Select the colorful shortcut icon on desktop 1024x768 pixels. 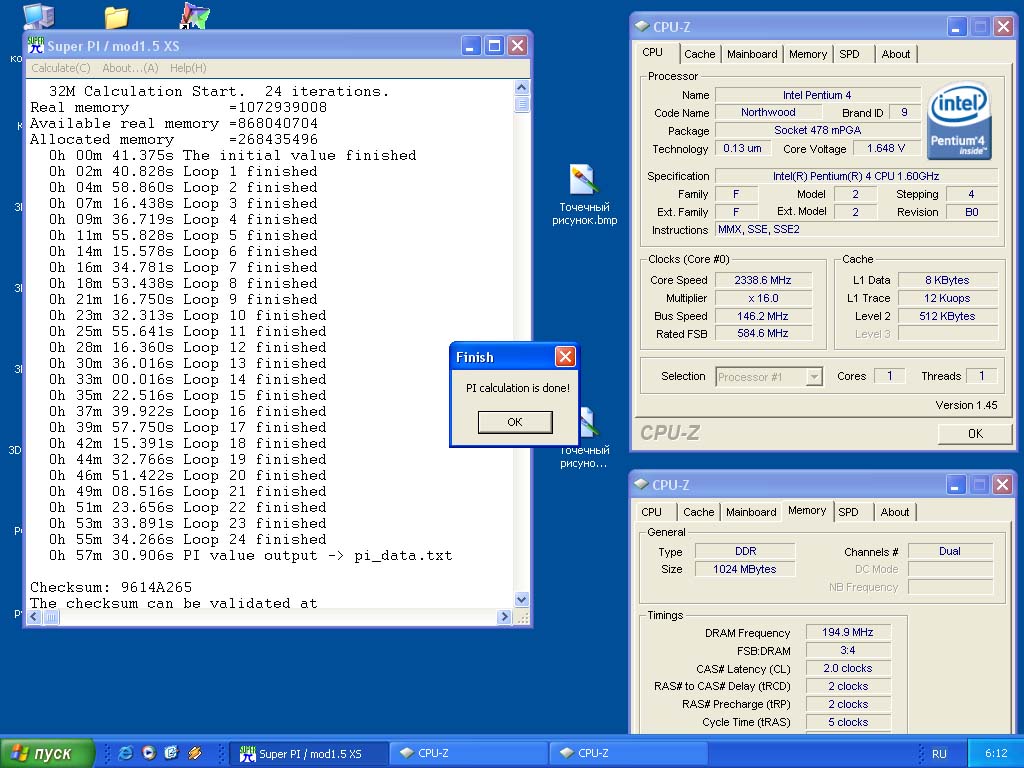click(x=194, y=17)
